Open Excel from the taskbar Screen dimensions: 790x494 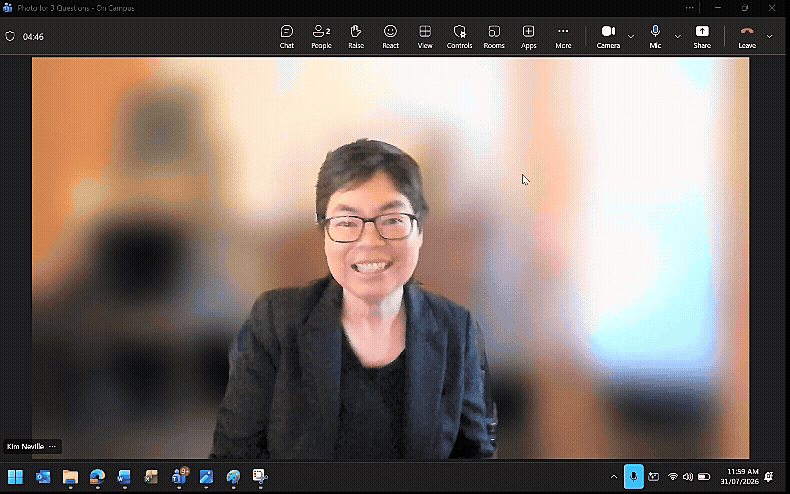[x=152, y=476]
